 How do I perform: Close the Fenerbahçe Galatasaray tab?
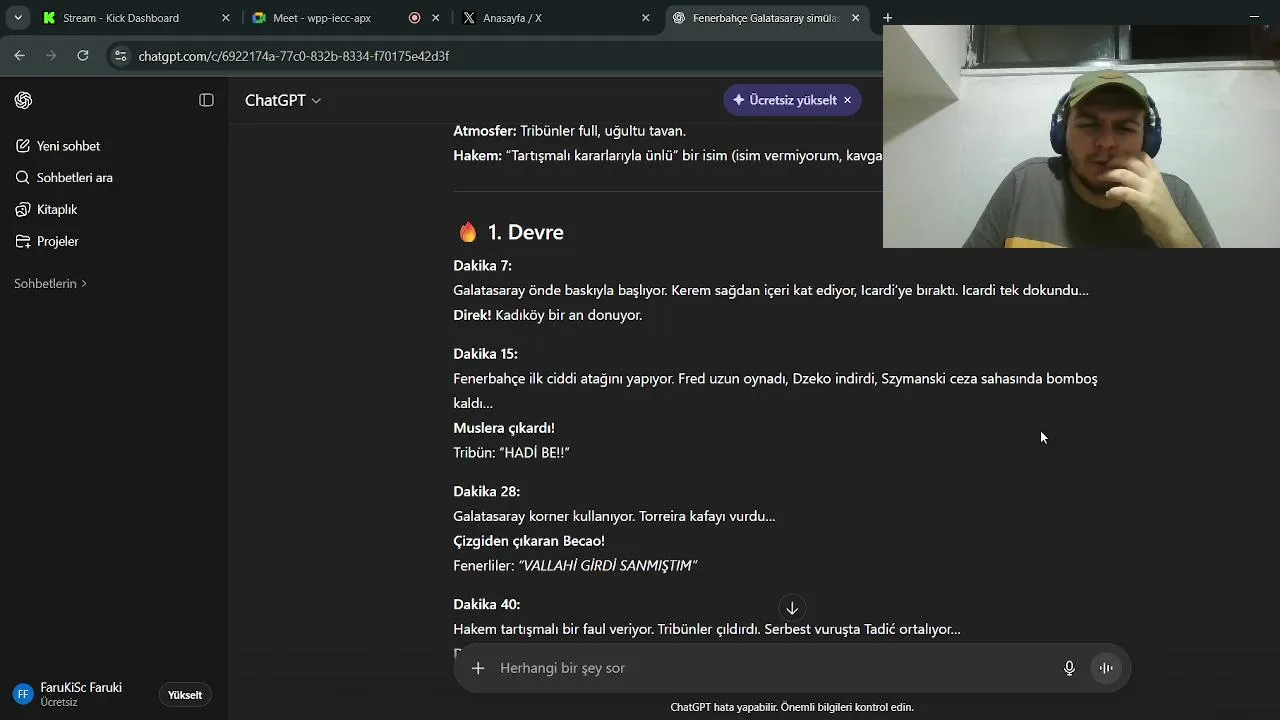[855, 18]
